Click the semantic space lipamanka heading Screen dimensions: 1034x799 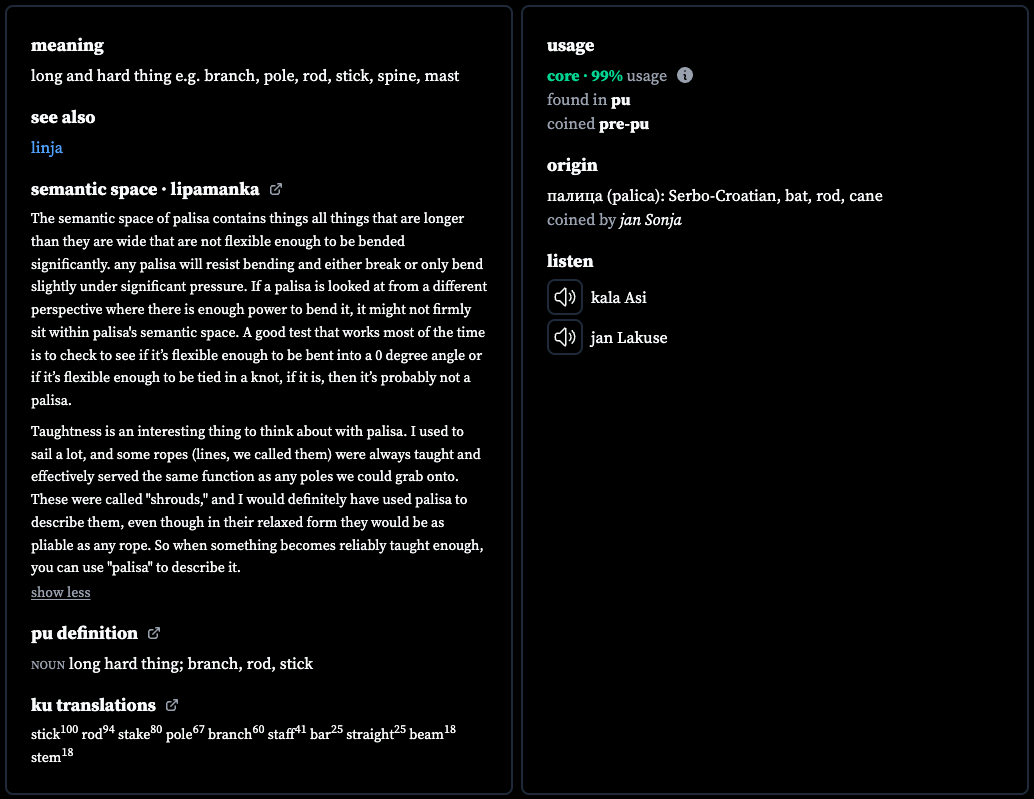(145, 189)
